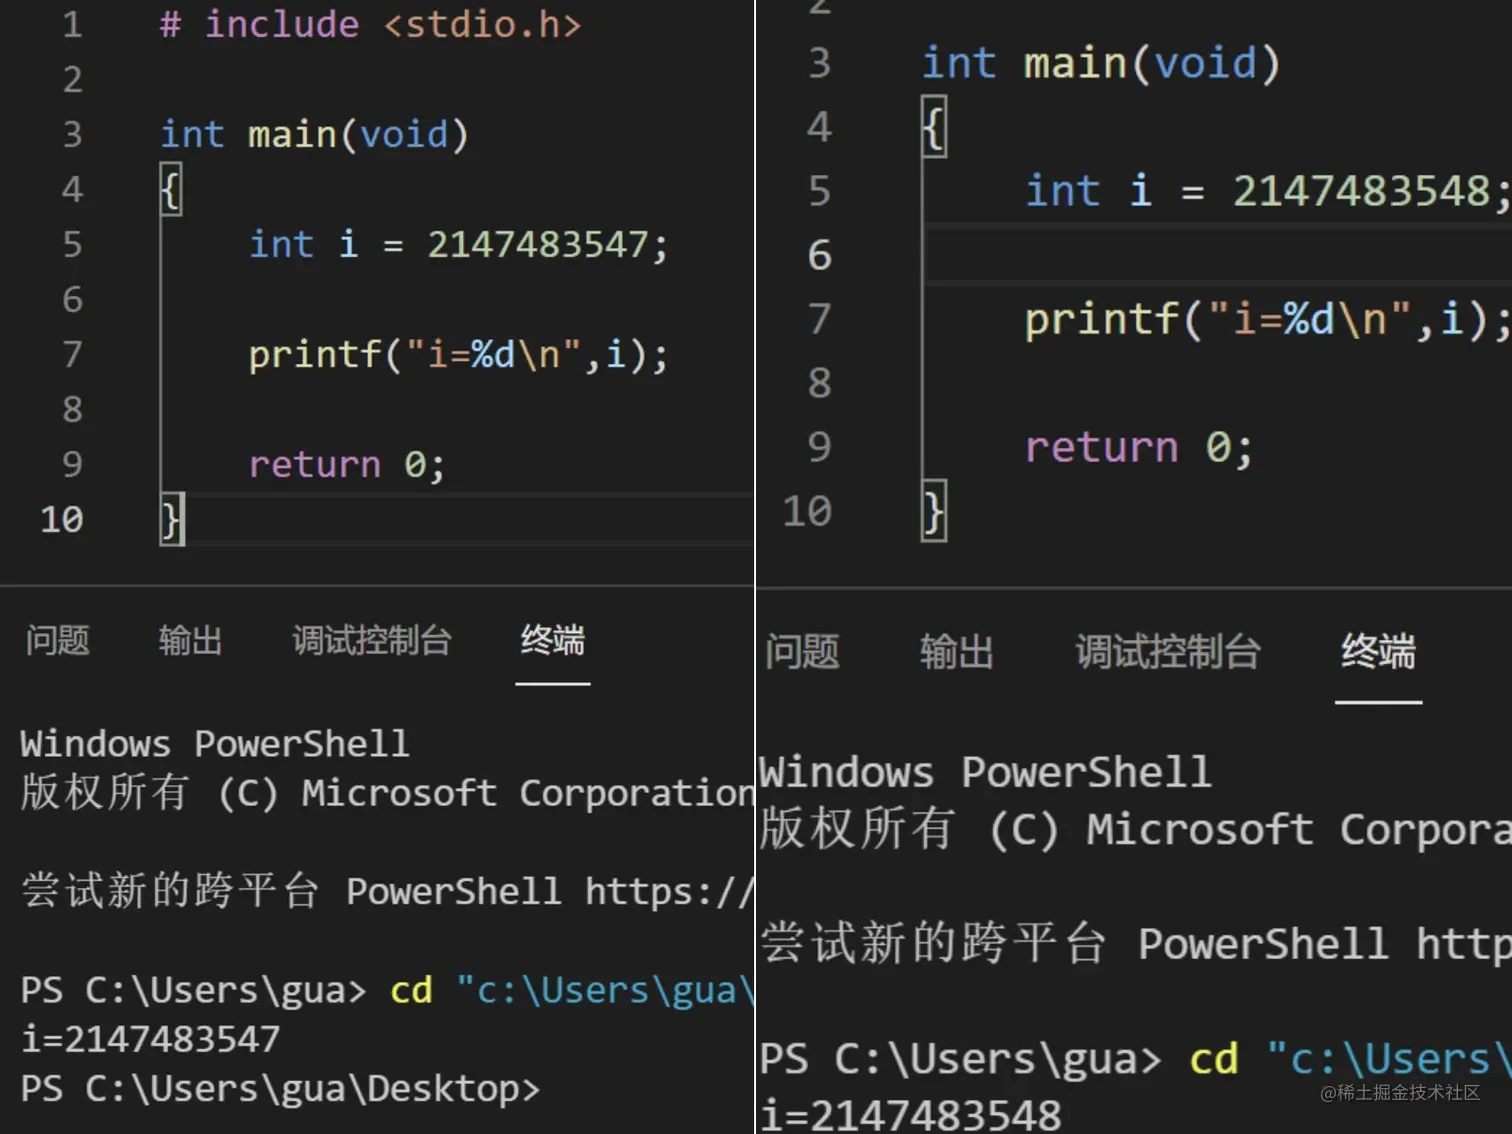Open the 问题 tab in right panel
Screen dimensions: 1512x1134
click(802, 652)
